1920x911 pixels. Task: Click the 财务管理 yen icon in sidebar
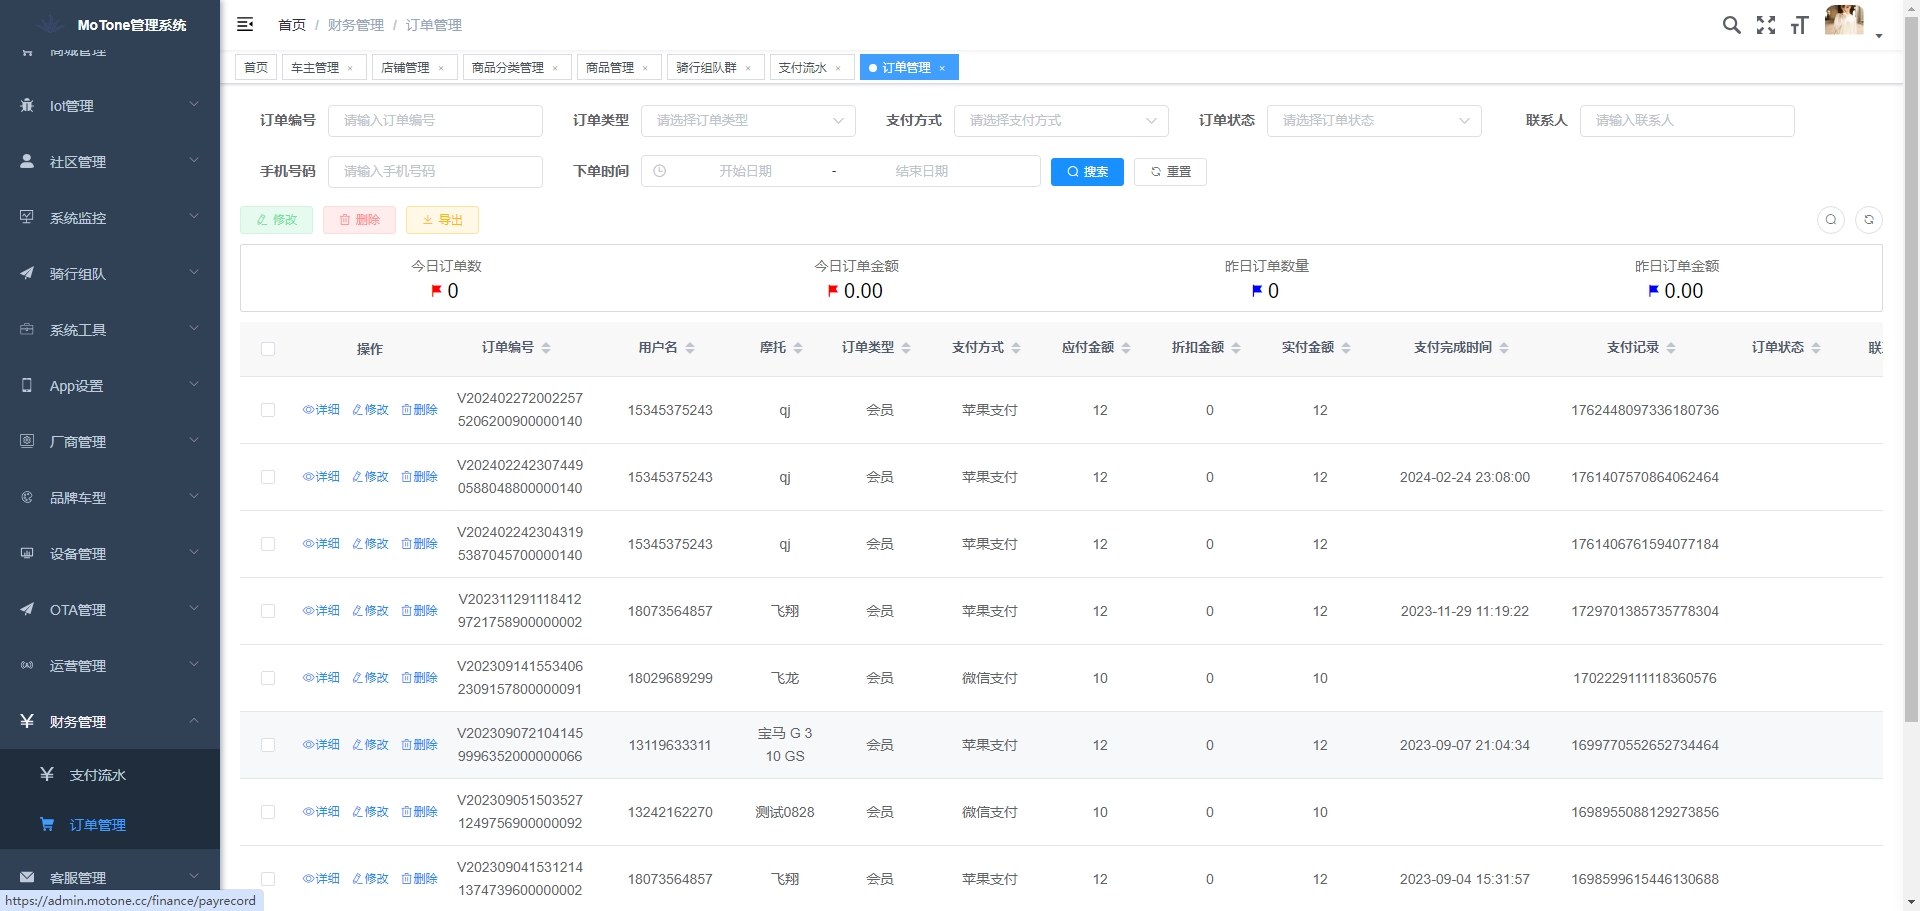click(27, 721)
